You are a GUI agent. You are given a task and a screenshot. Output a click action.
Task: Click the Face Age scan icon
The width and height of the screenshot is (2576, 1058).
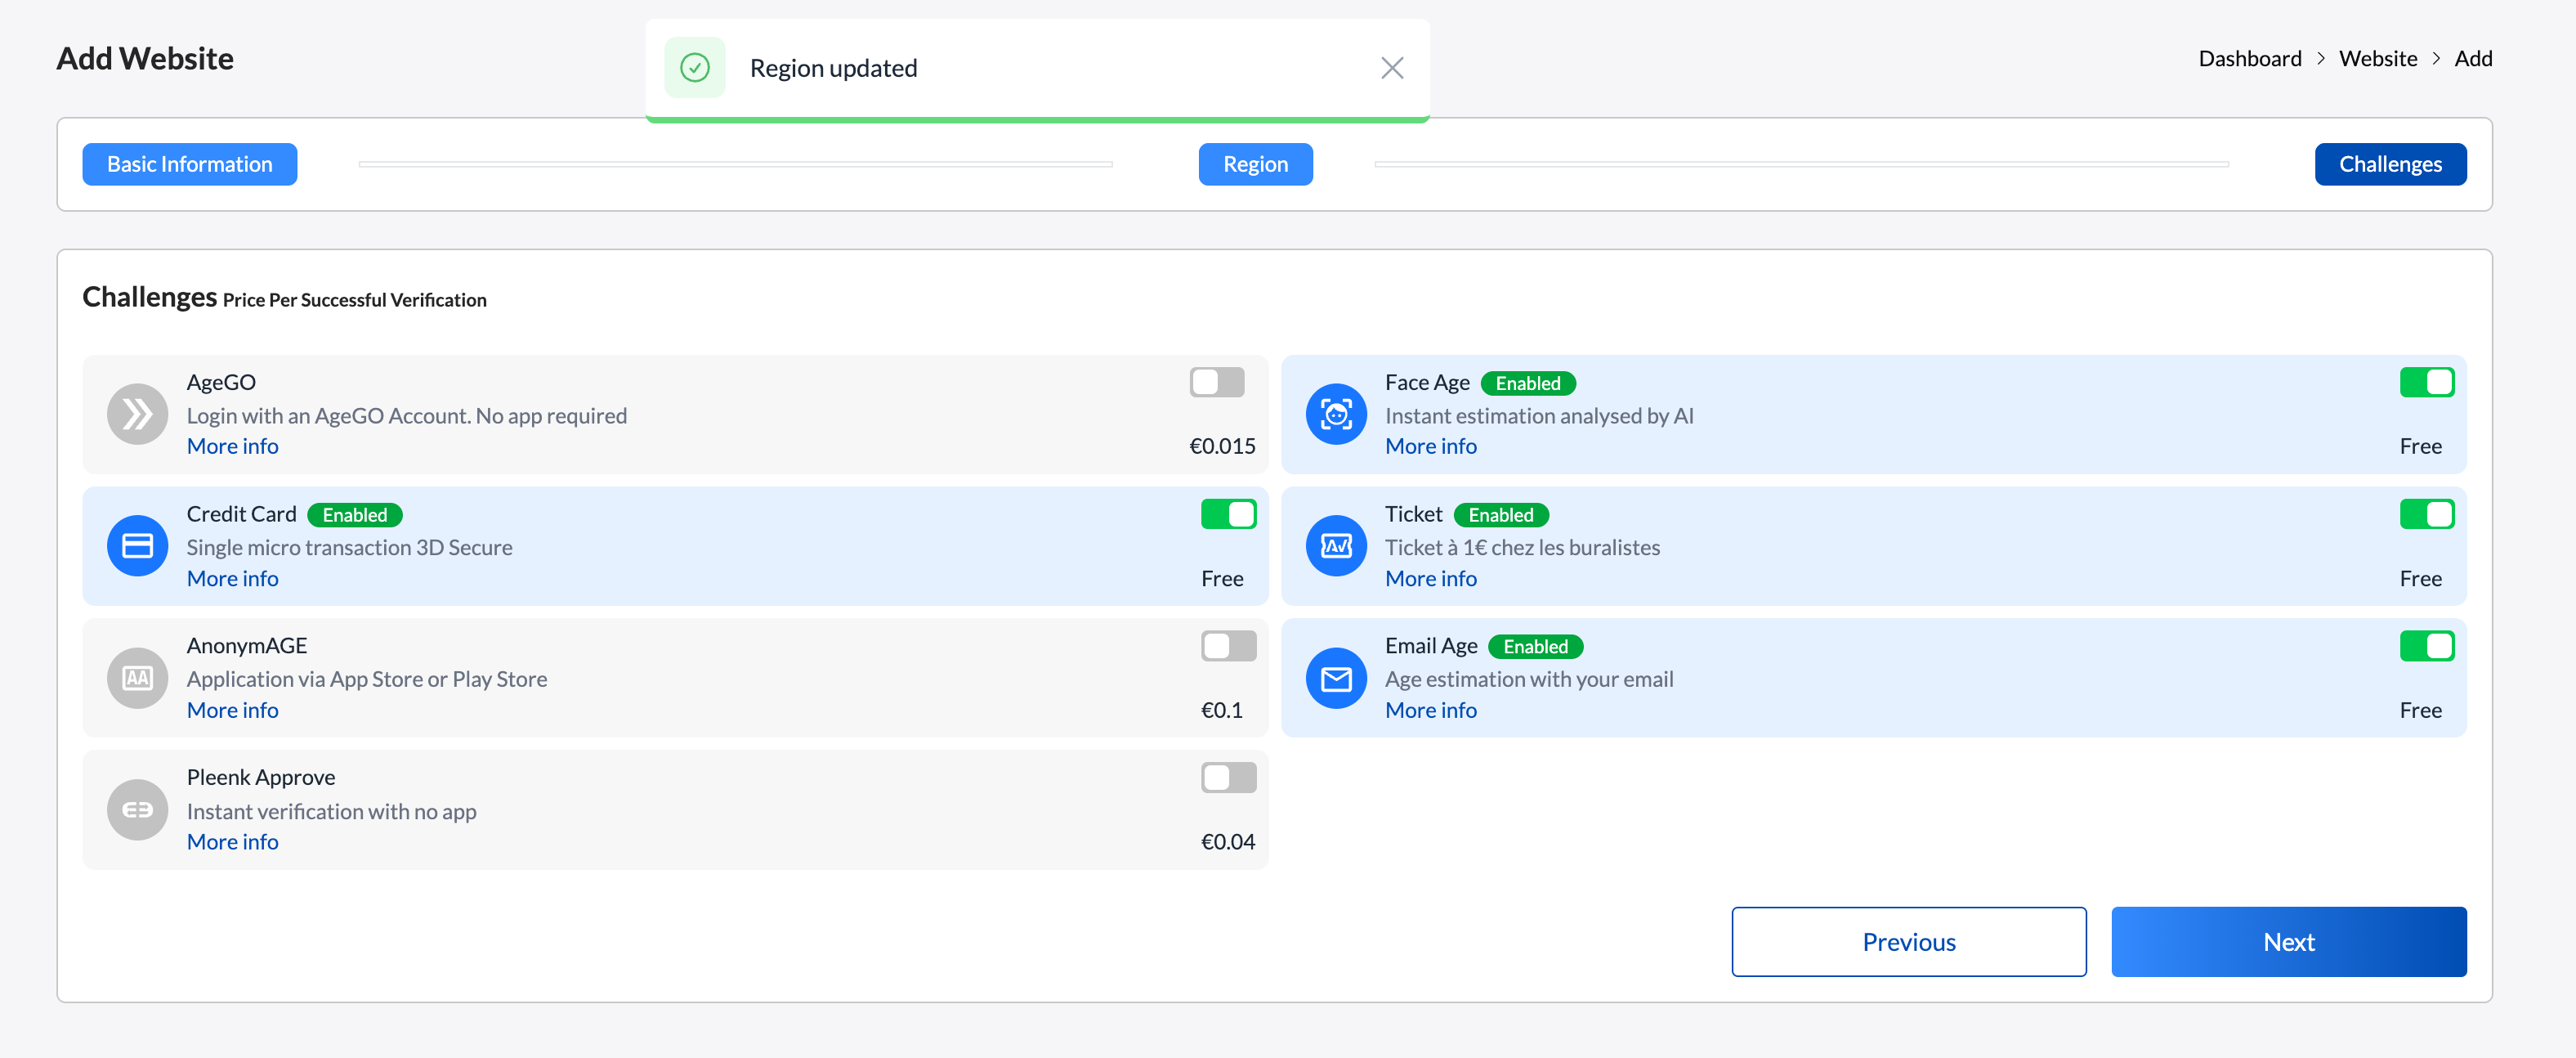click(x=1335, y=414)
